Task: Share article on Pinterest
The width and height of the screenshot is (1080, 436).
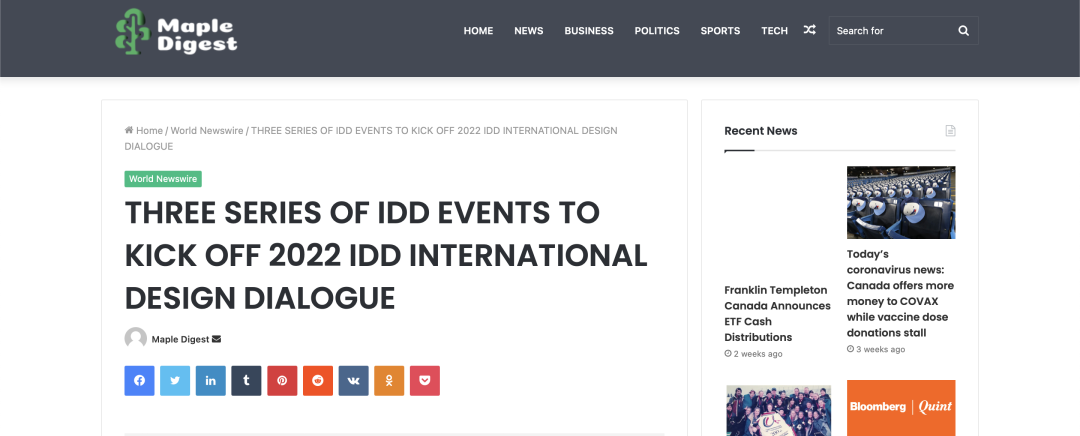Action: [x=282, y=381]
